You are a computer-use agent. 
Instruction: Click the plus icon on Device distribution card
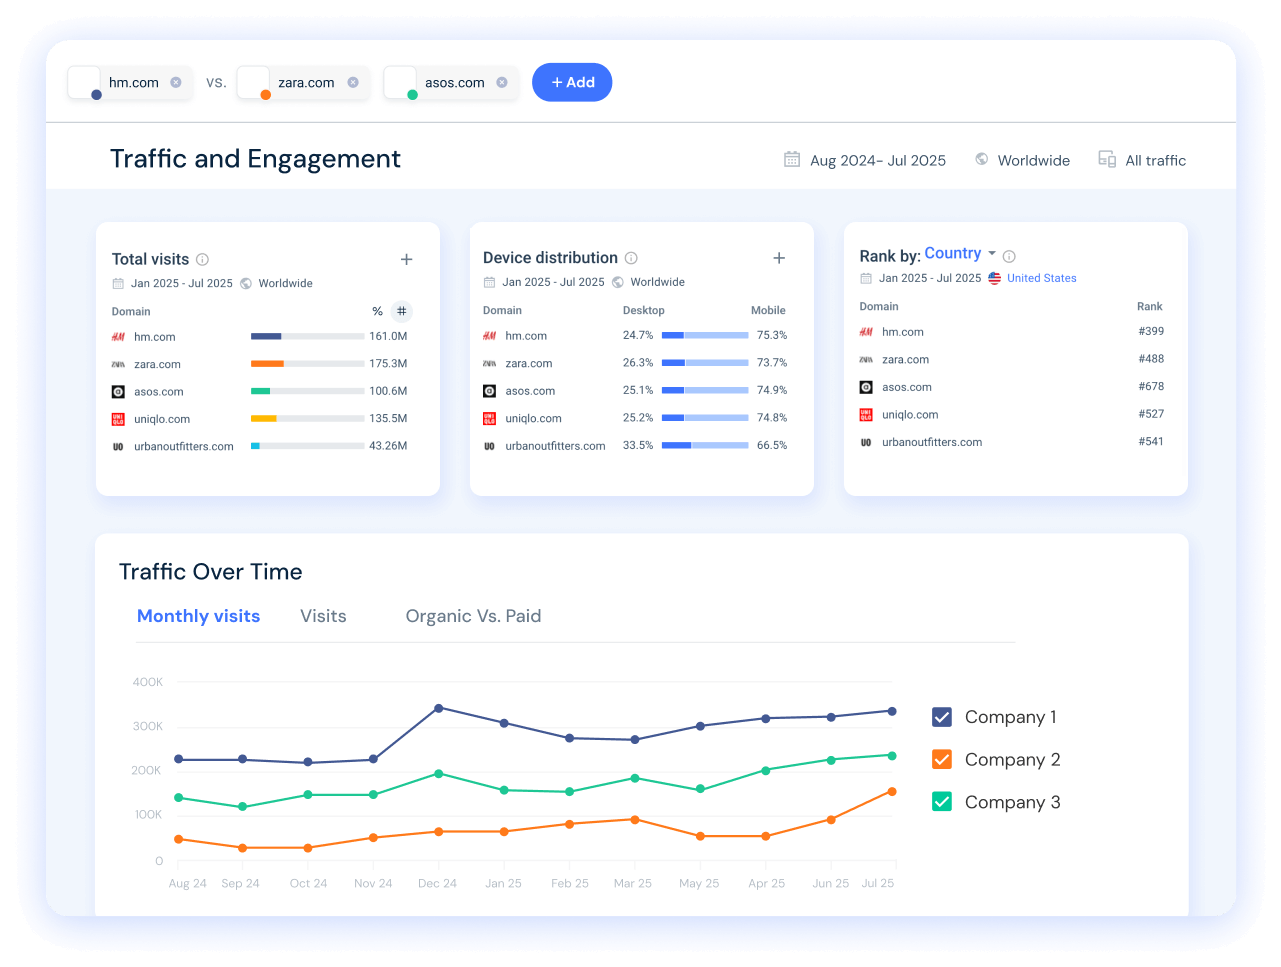point(779,258)
